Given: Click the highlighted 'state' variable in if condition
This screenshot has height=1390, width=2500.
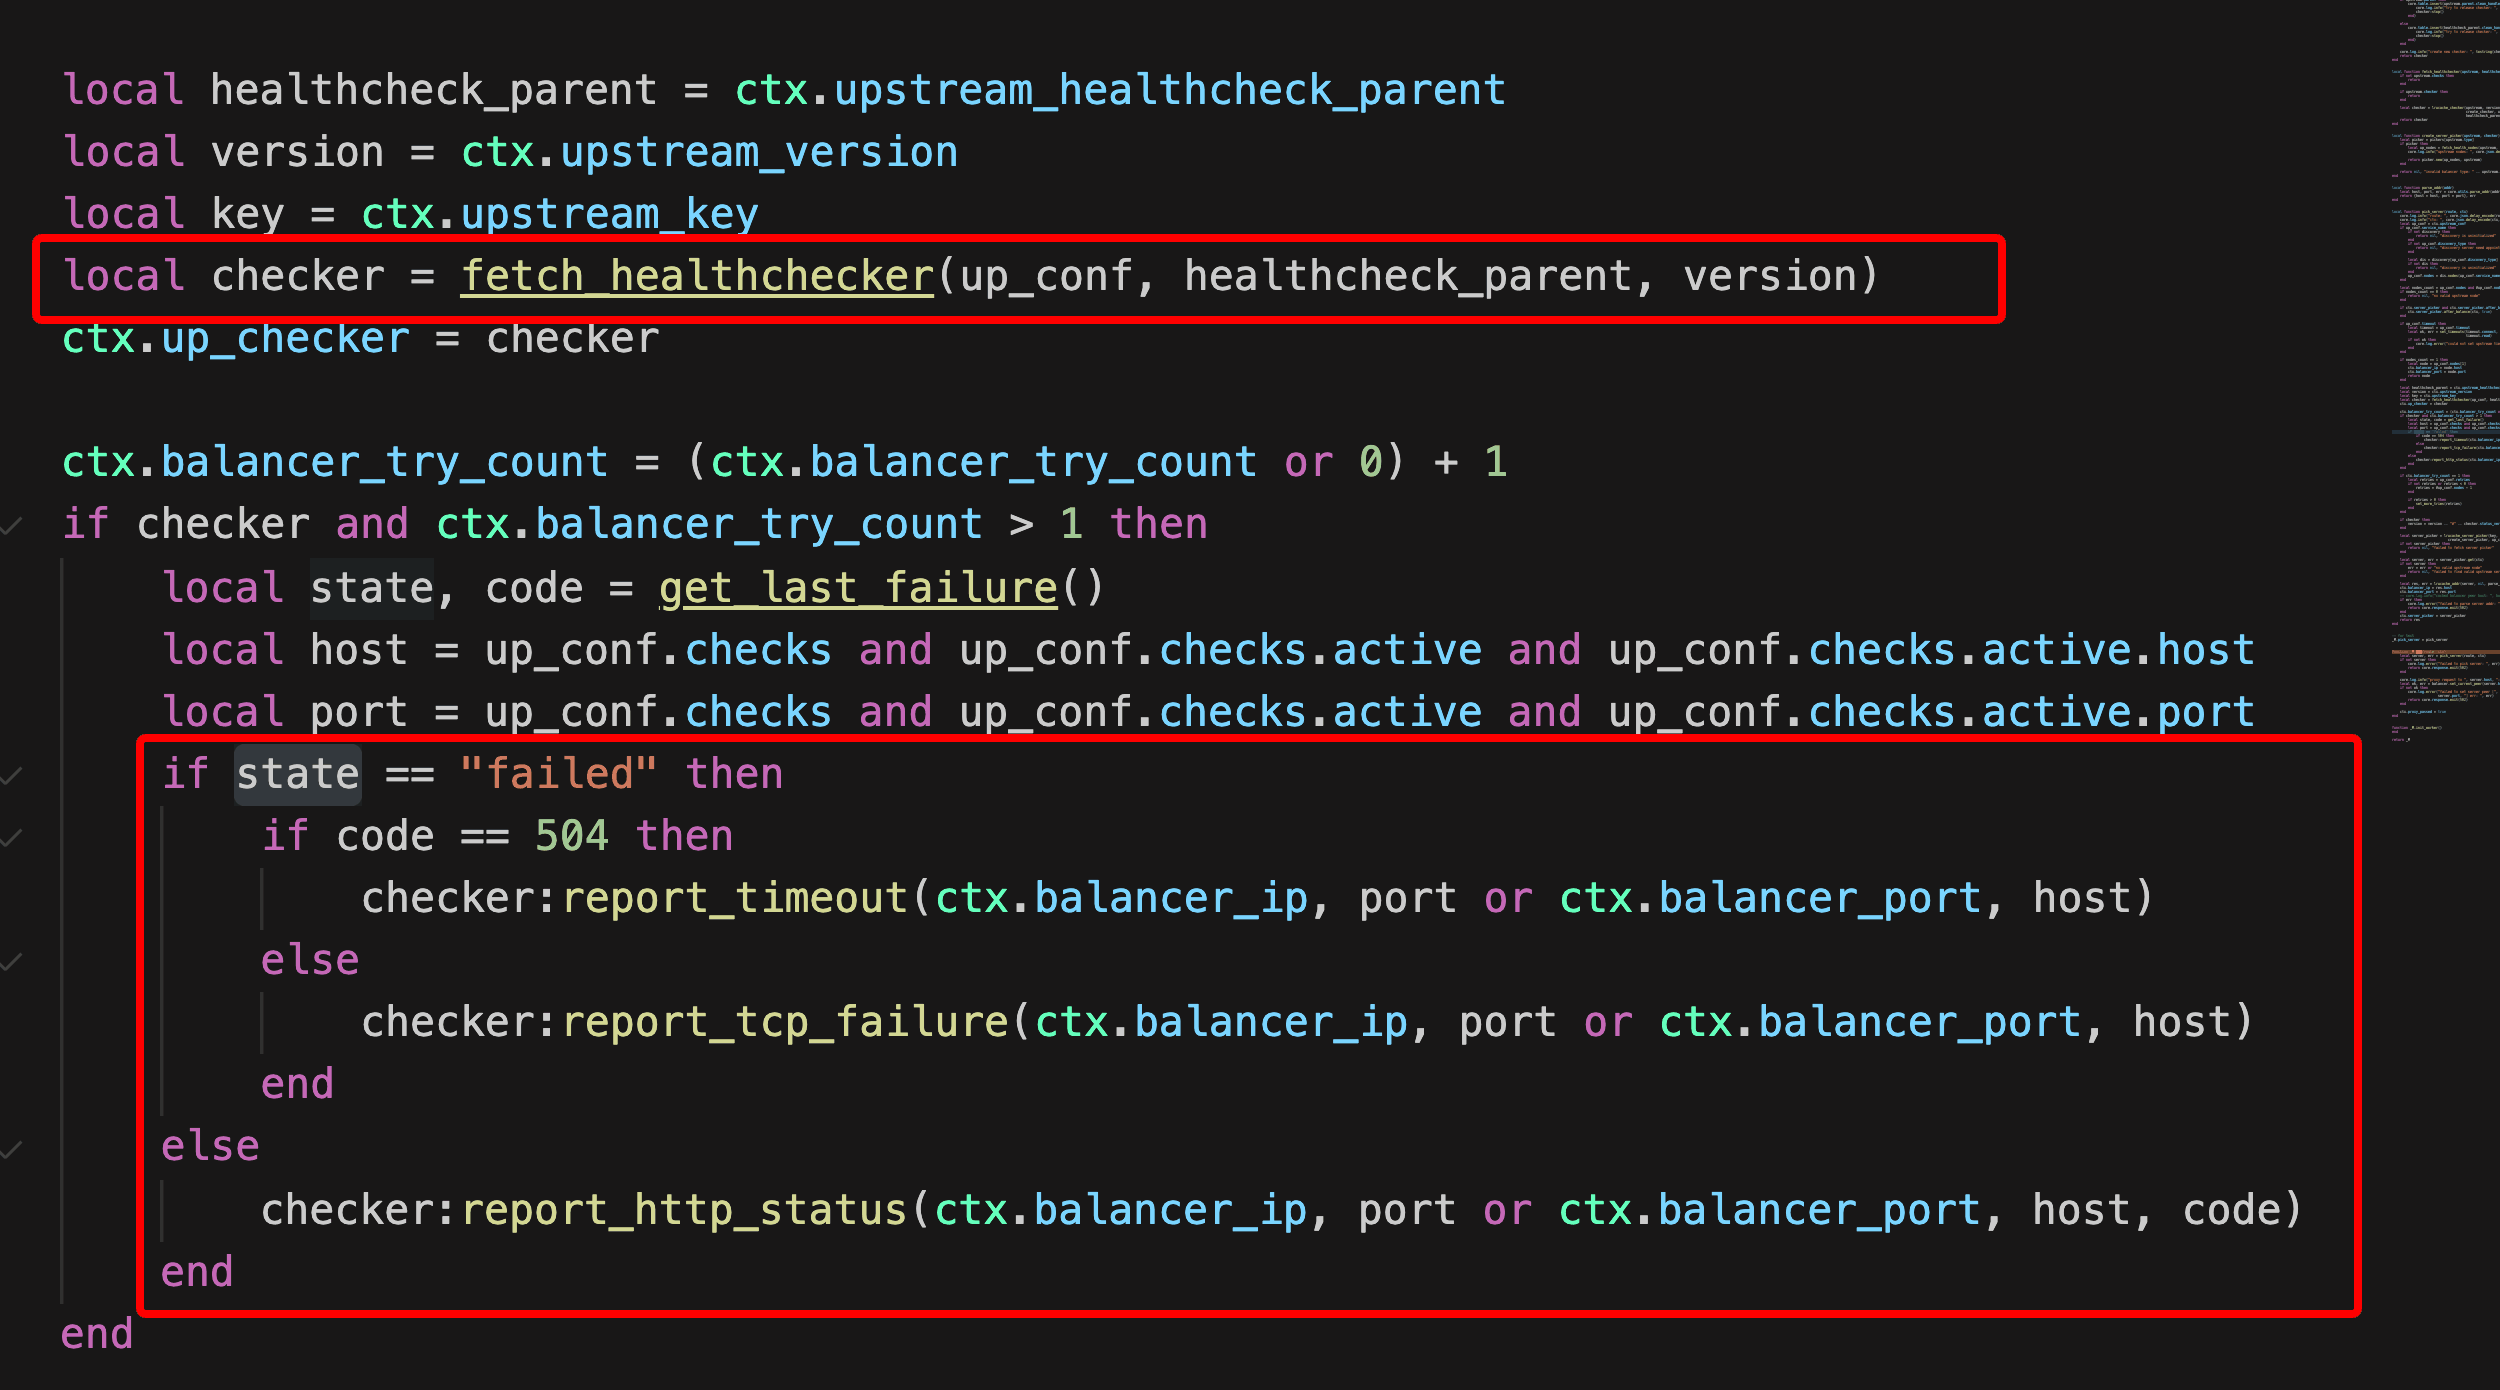Looking at the screenshot, I should (297, 775).
